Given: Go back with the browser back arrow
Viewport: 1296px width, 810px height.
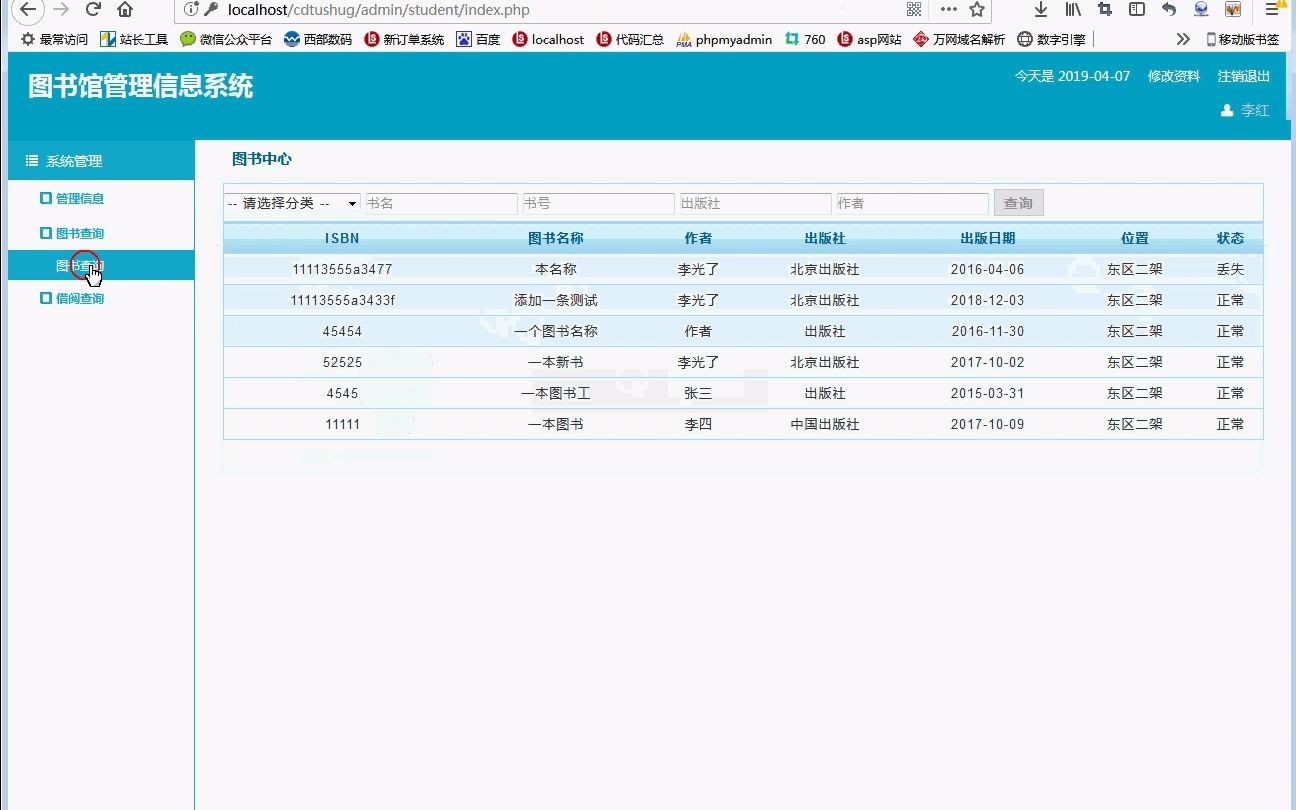Looking at the screenshot, I should point(28,9).
